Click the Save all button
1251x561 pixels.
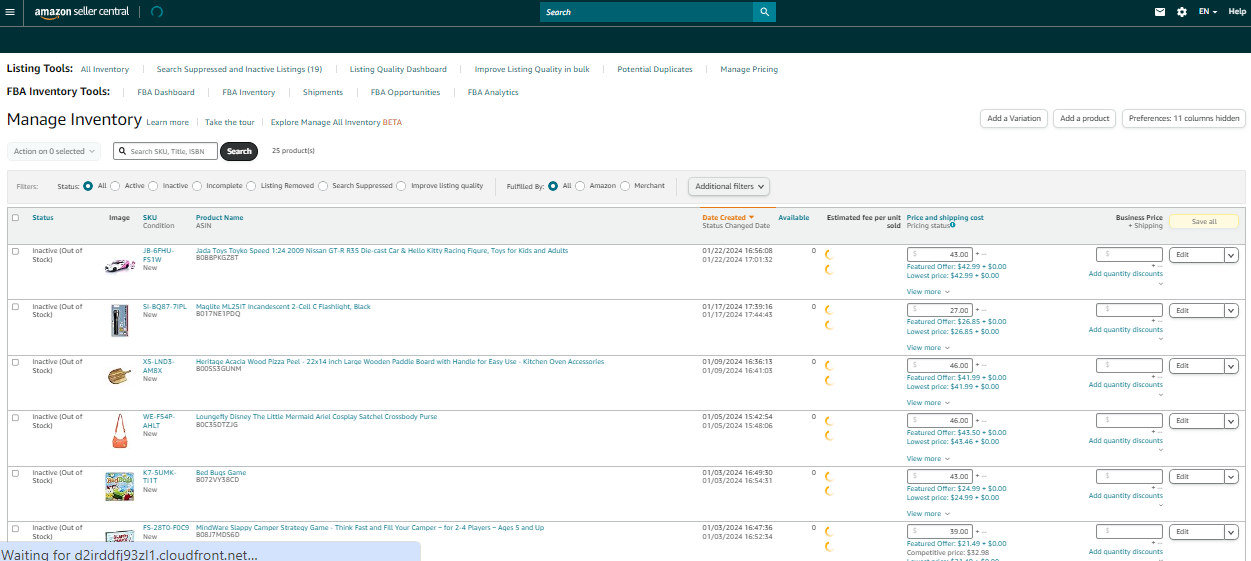click(x=1204, y=222)
